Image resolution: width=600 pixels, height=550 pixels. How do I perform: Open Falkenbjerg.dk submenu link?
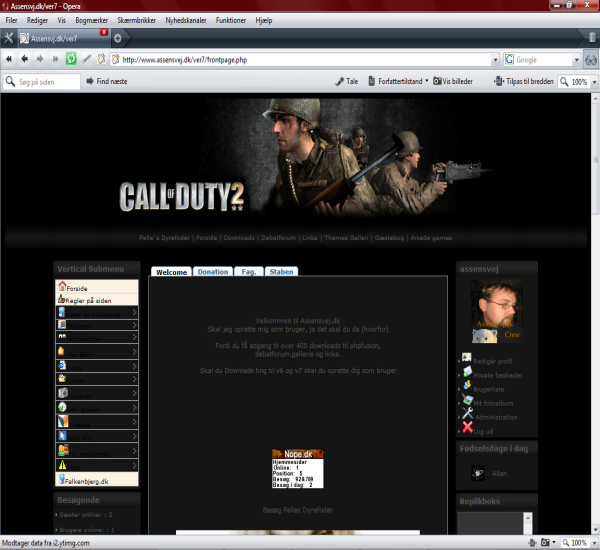coord(97,479)
